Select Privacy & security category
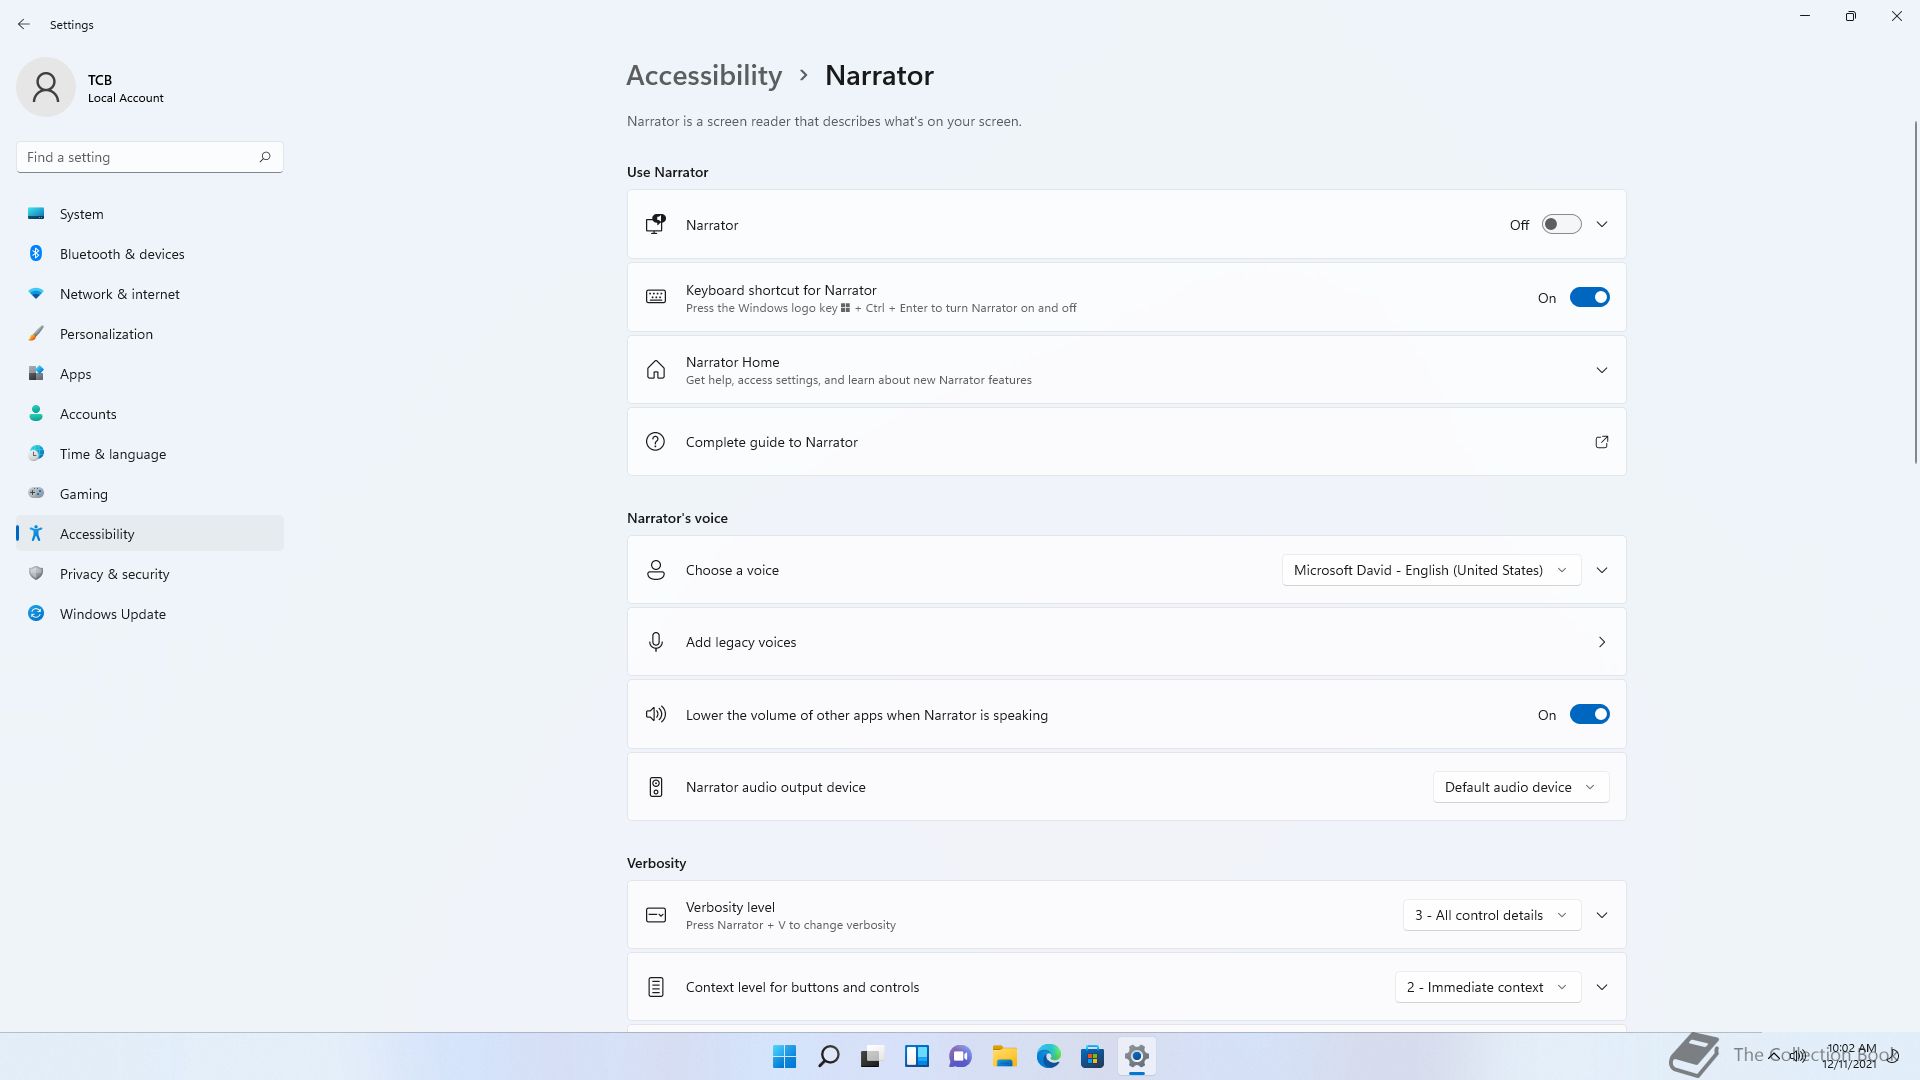 tap(150, 574)
